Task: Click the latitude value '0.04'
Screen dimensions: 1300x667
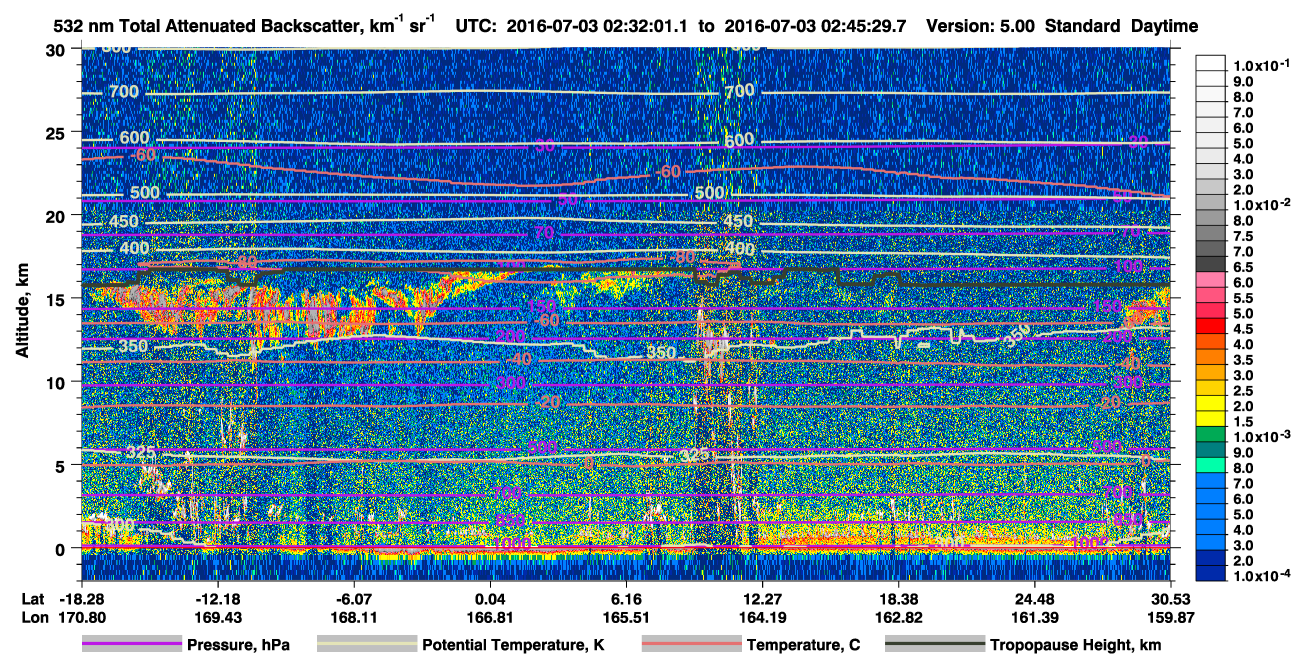Action: point(491,598)
